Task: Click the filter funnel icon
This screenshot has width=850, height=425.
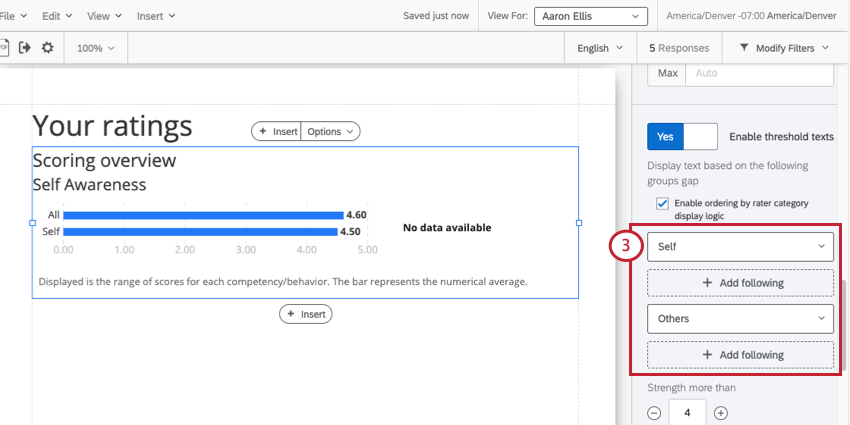Action: point(744,48)
